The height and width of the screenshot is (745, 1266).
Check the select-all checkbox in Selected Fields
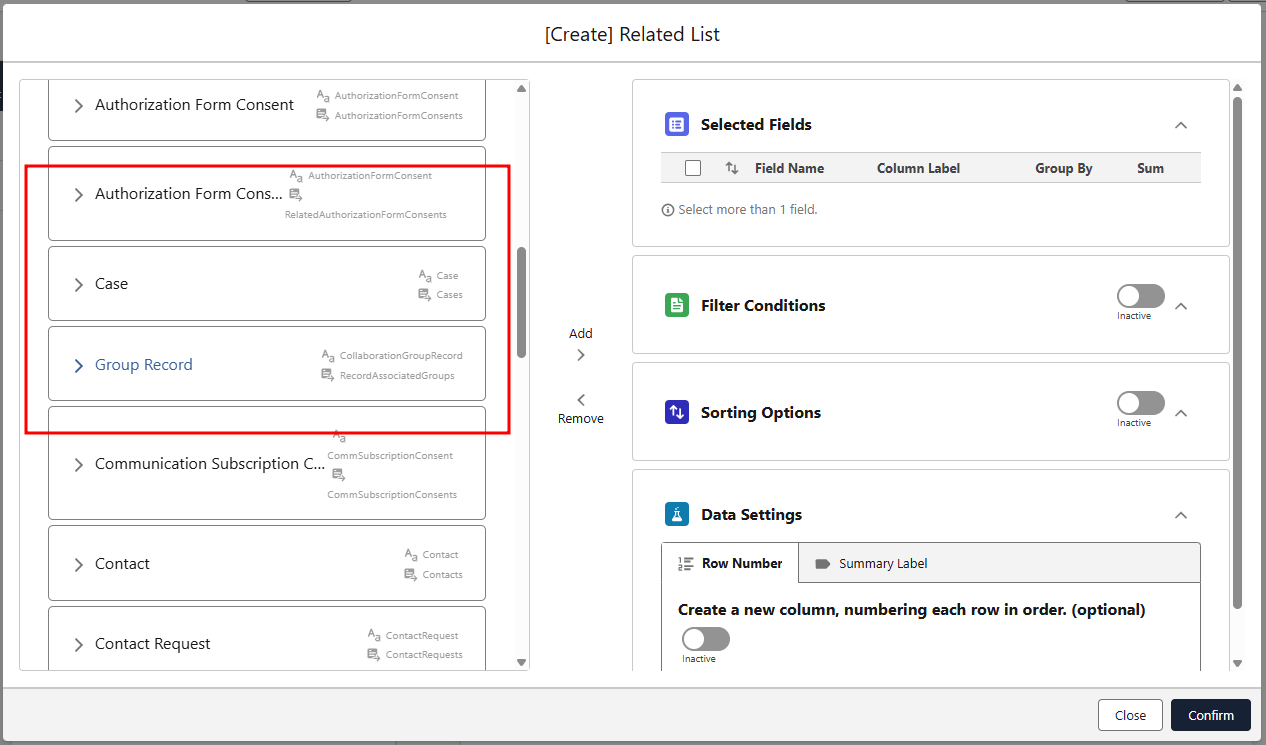click(693, 168)
